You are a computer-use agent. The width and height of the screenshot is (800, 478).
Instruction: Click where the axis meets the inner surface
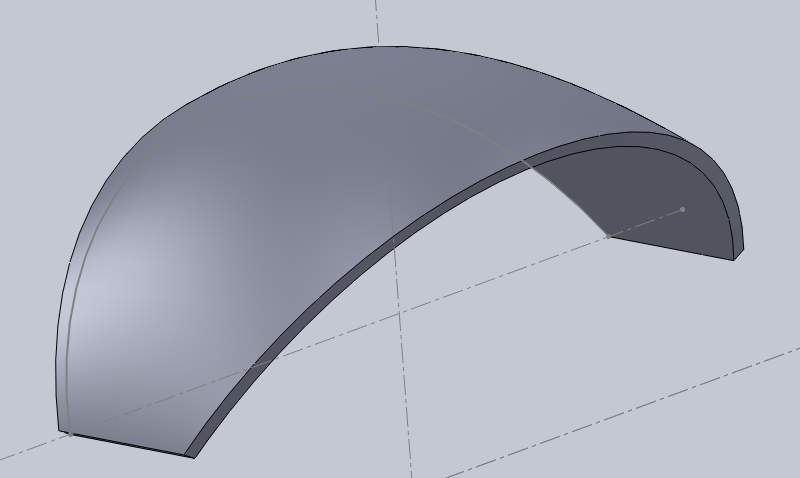tap(606, 237)
